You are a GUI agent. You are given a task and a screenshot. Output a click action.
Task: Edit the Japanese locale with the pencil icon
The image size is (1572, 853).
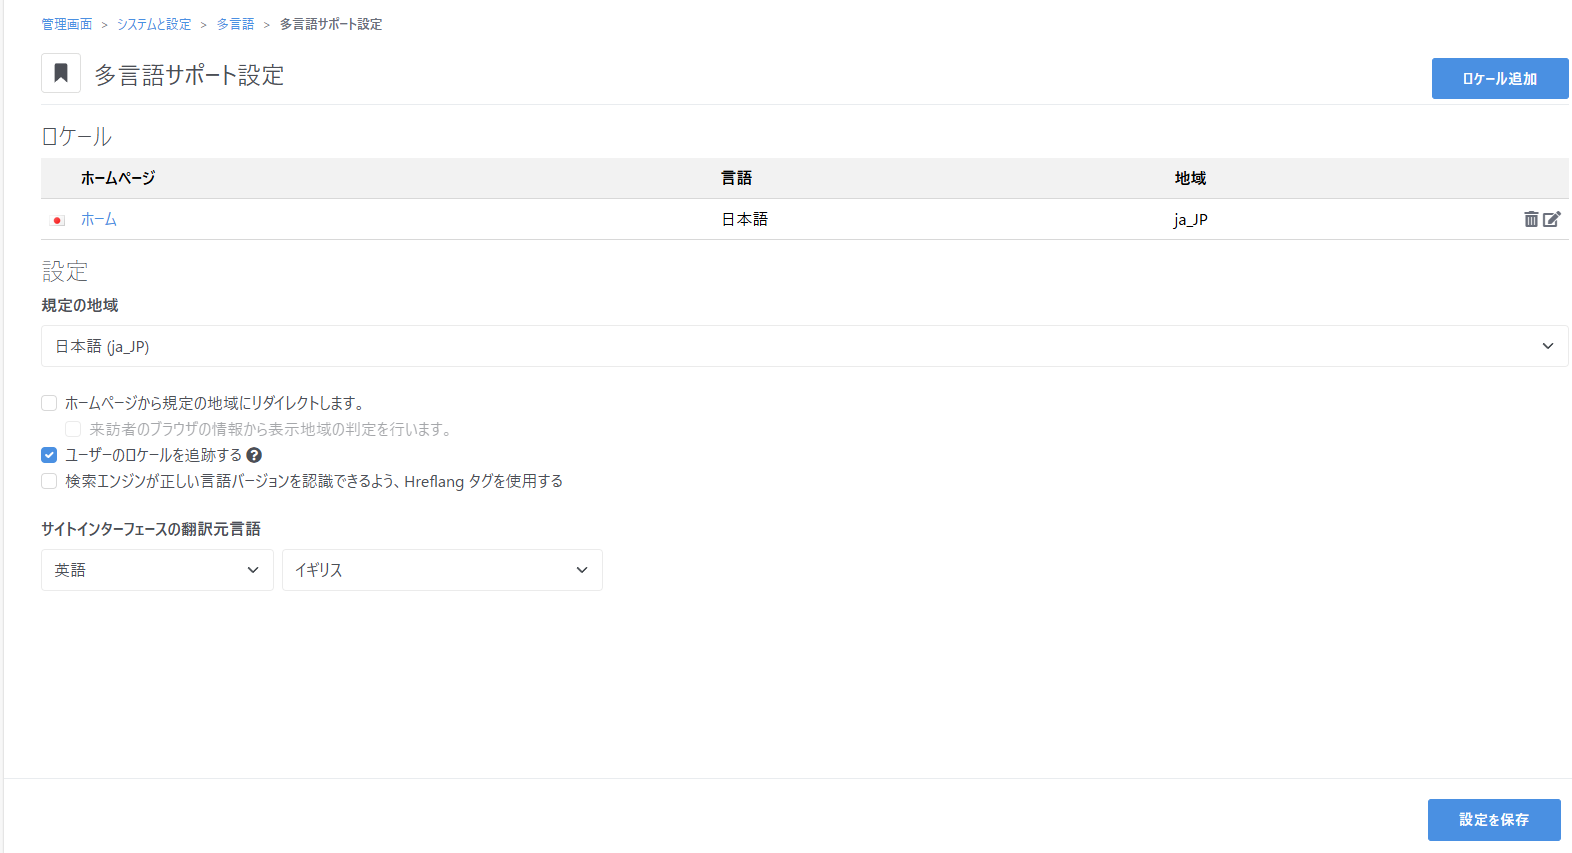[x=1551, y=219]
